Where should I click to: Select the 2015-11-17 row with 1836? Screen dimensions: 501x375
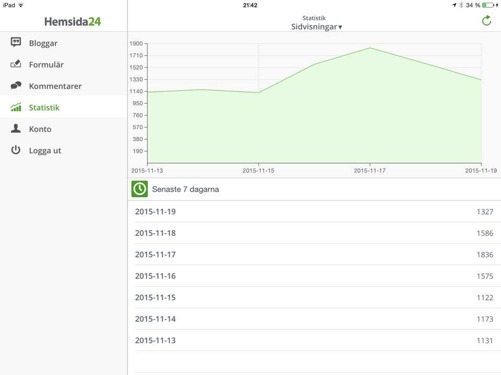[314, 255]
